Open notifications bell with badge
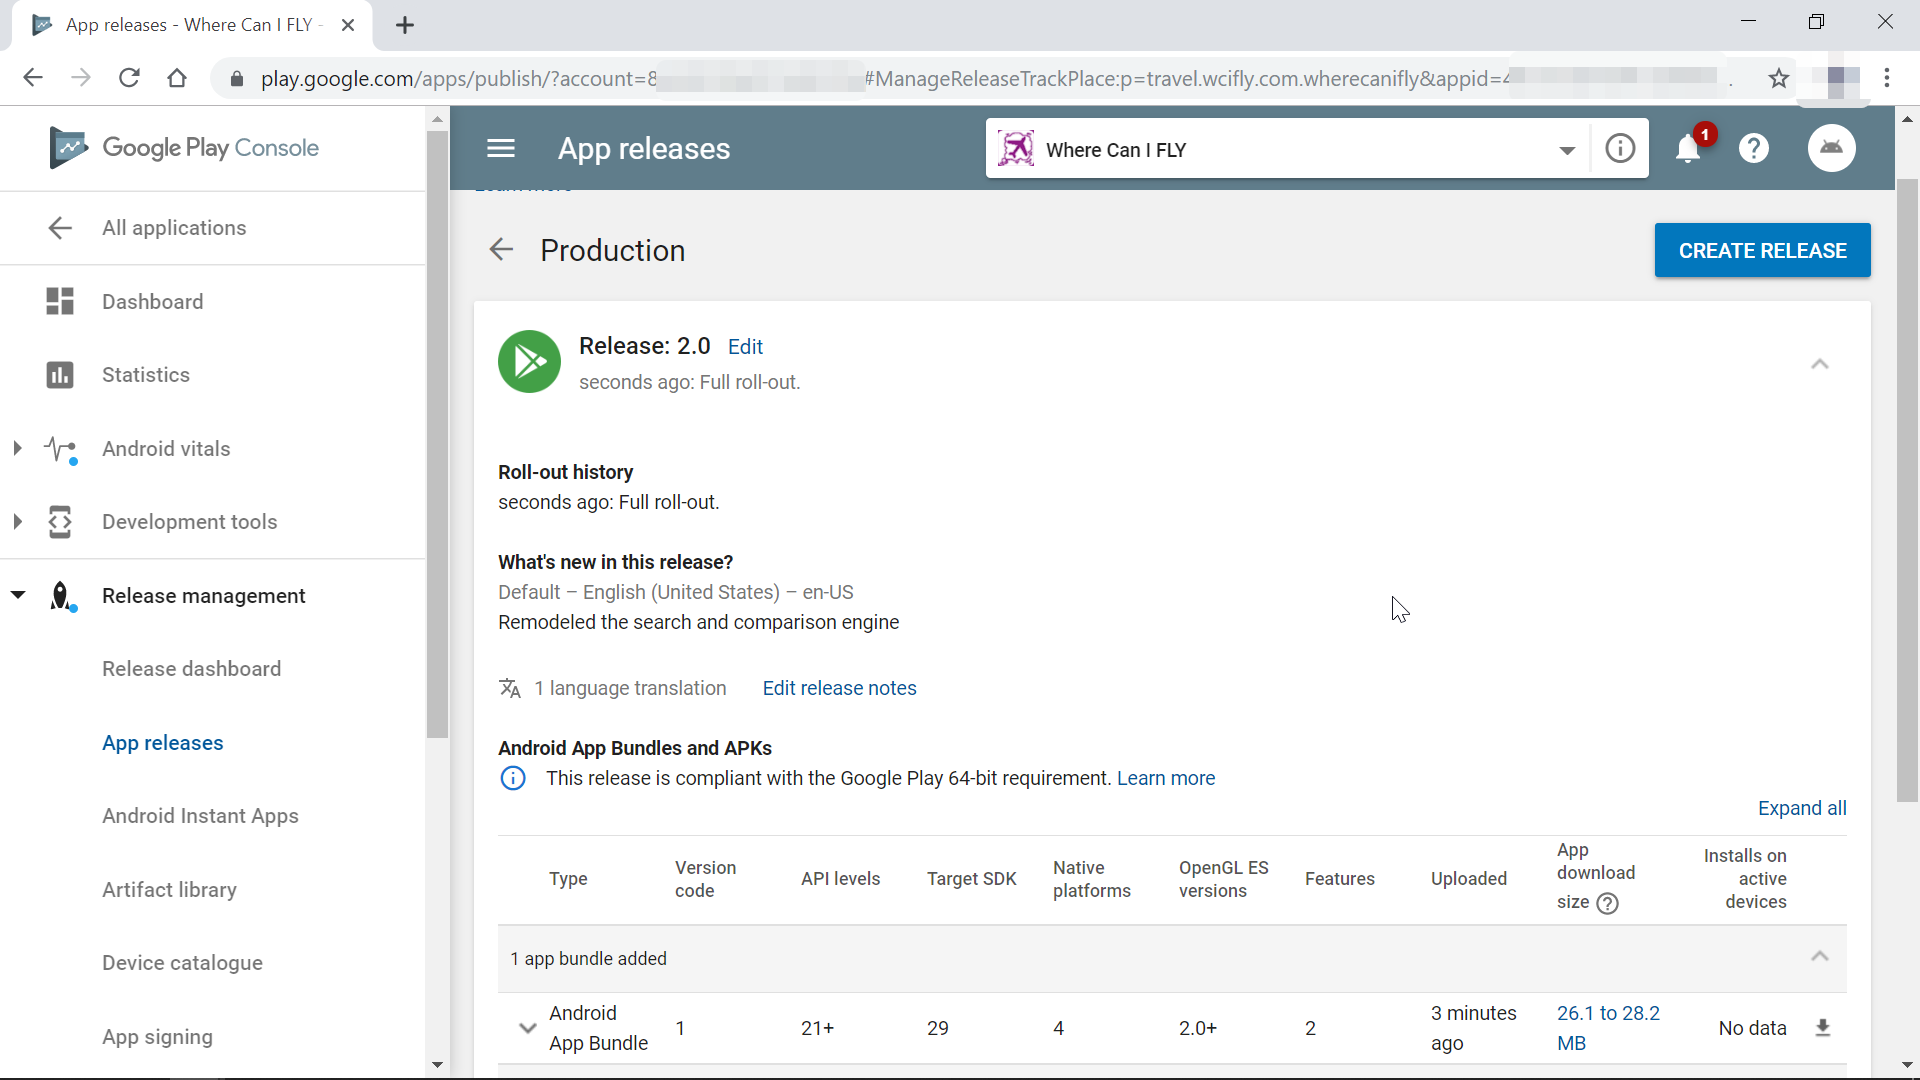 1690,147
